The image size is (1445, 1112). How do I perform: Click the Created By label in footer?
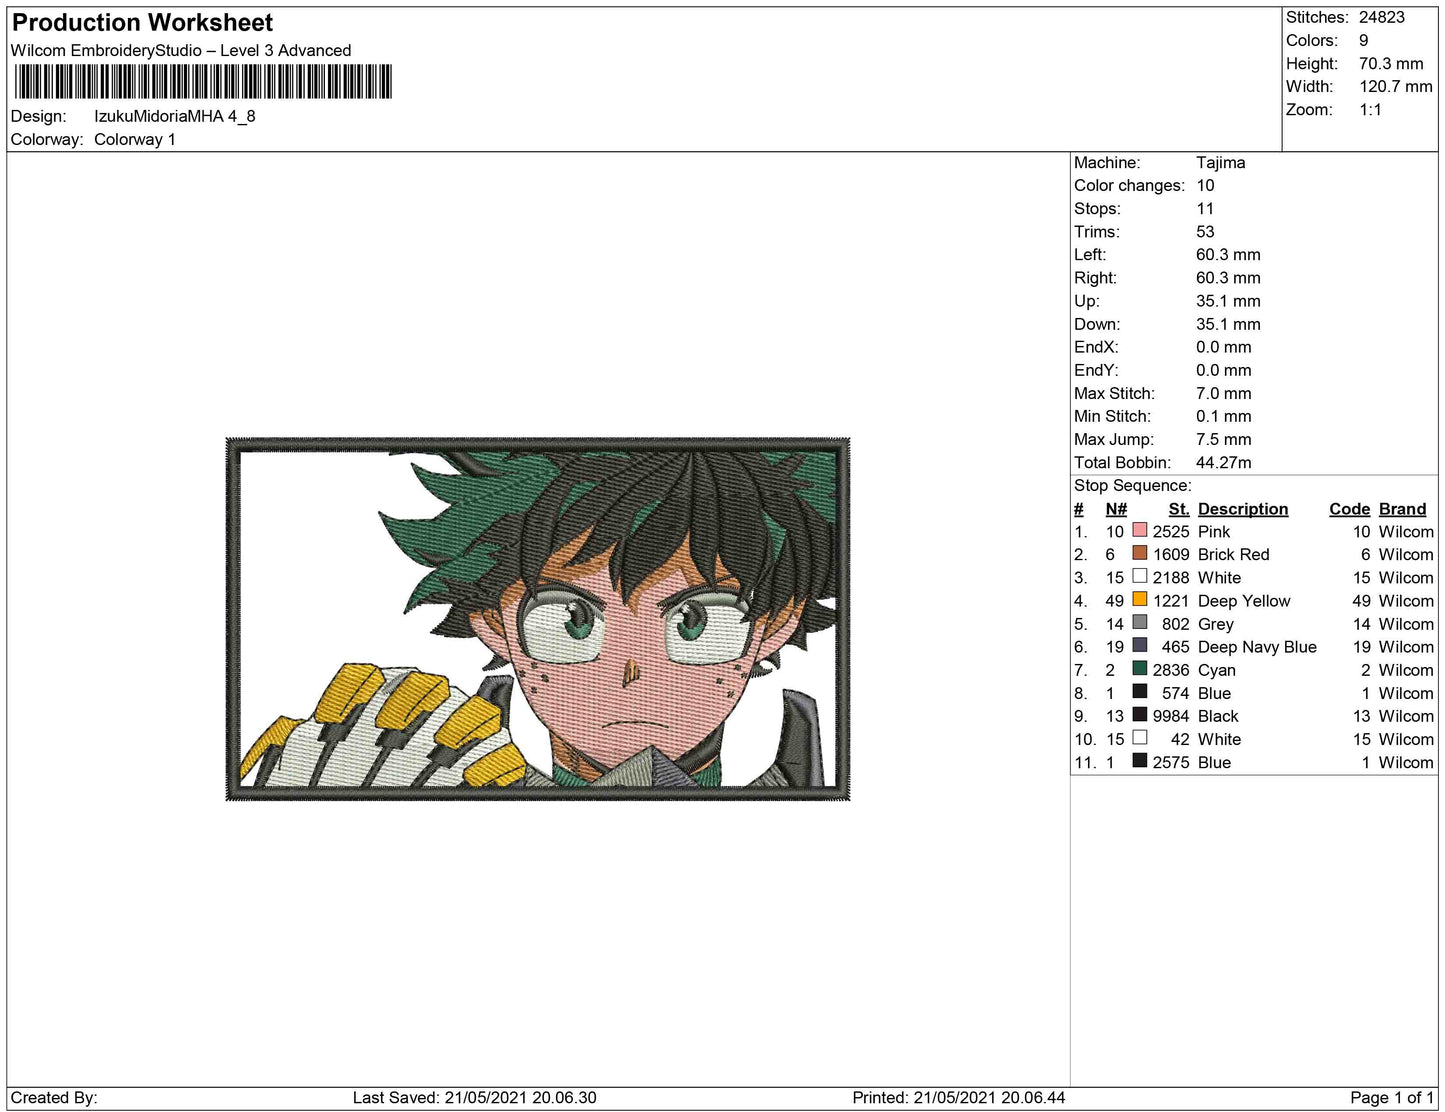click(54, 1097)
